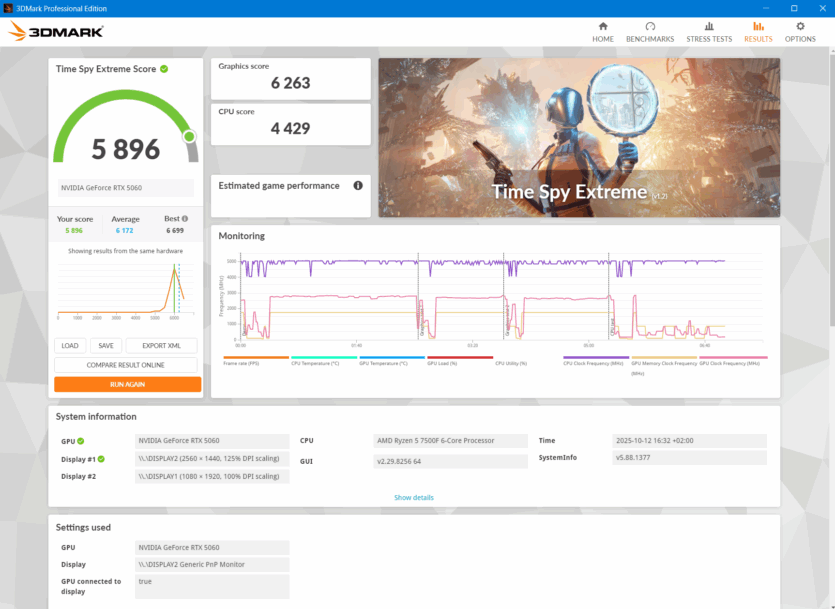Open Stress Tests from the top navigation
This screenshot has height=609, width=835.
pyautogui.click(x=708, y=26)
